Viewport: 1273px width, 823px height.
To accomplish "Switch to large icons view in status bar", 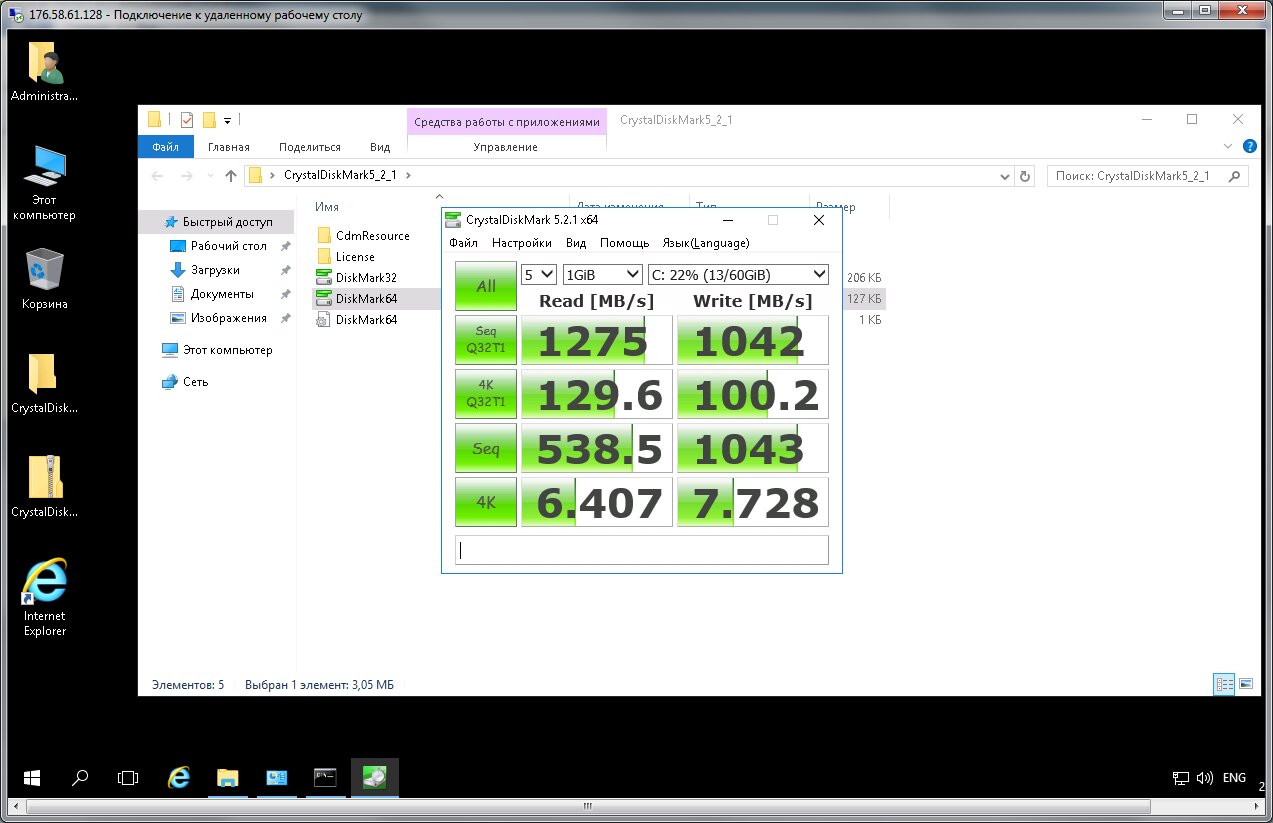I will click(1246, 685).
